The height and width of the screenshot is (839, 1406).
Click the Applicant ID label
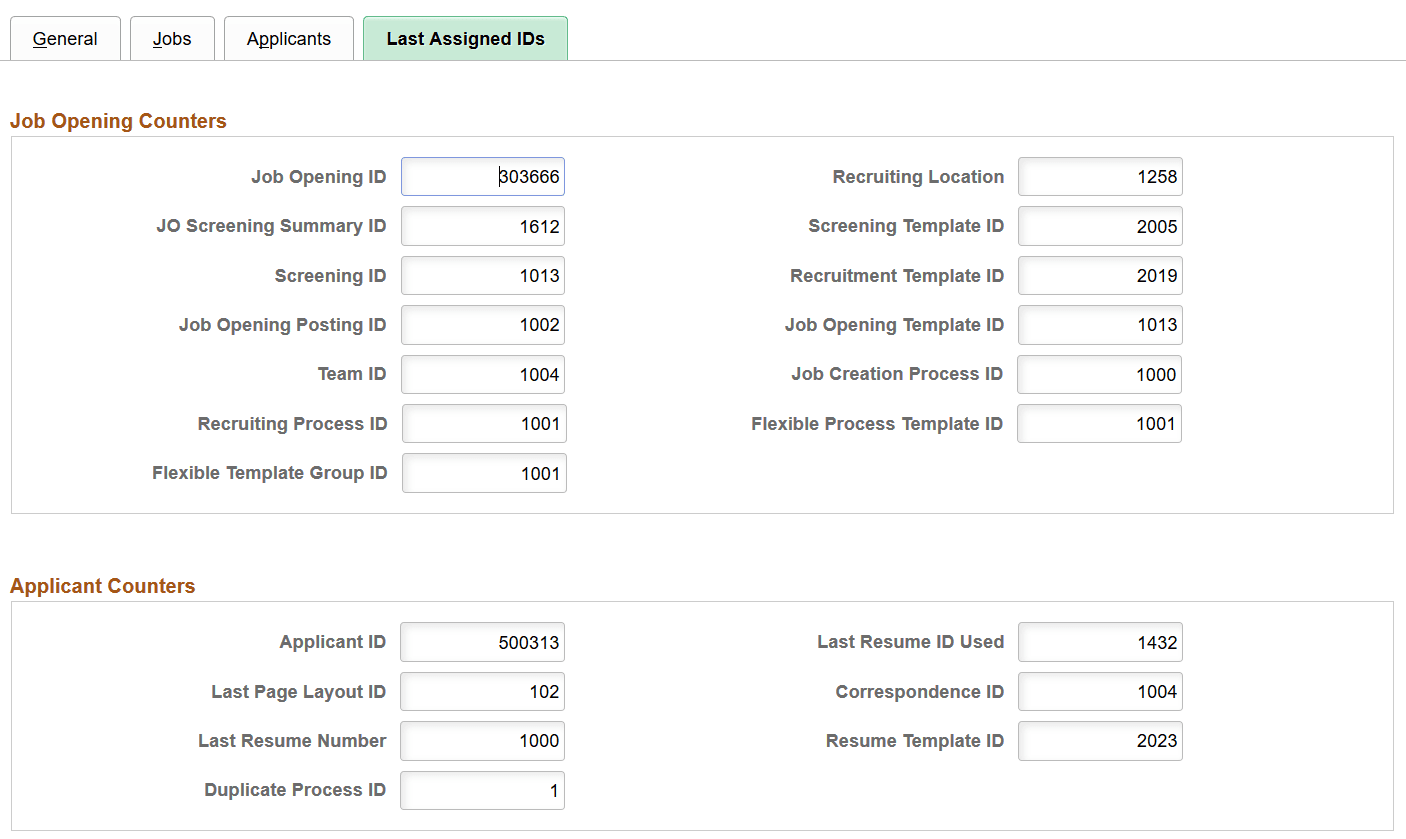(x=333, y=642)
